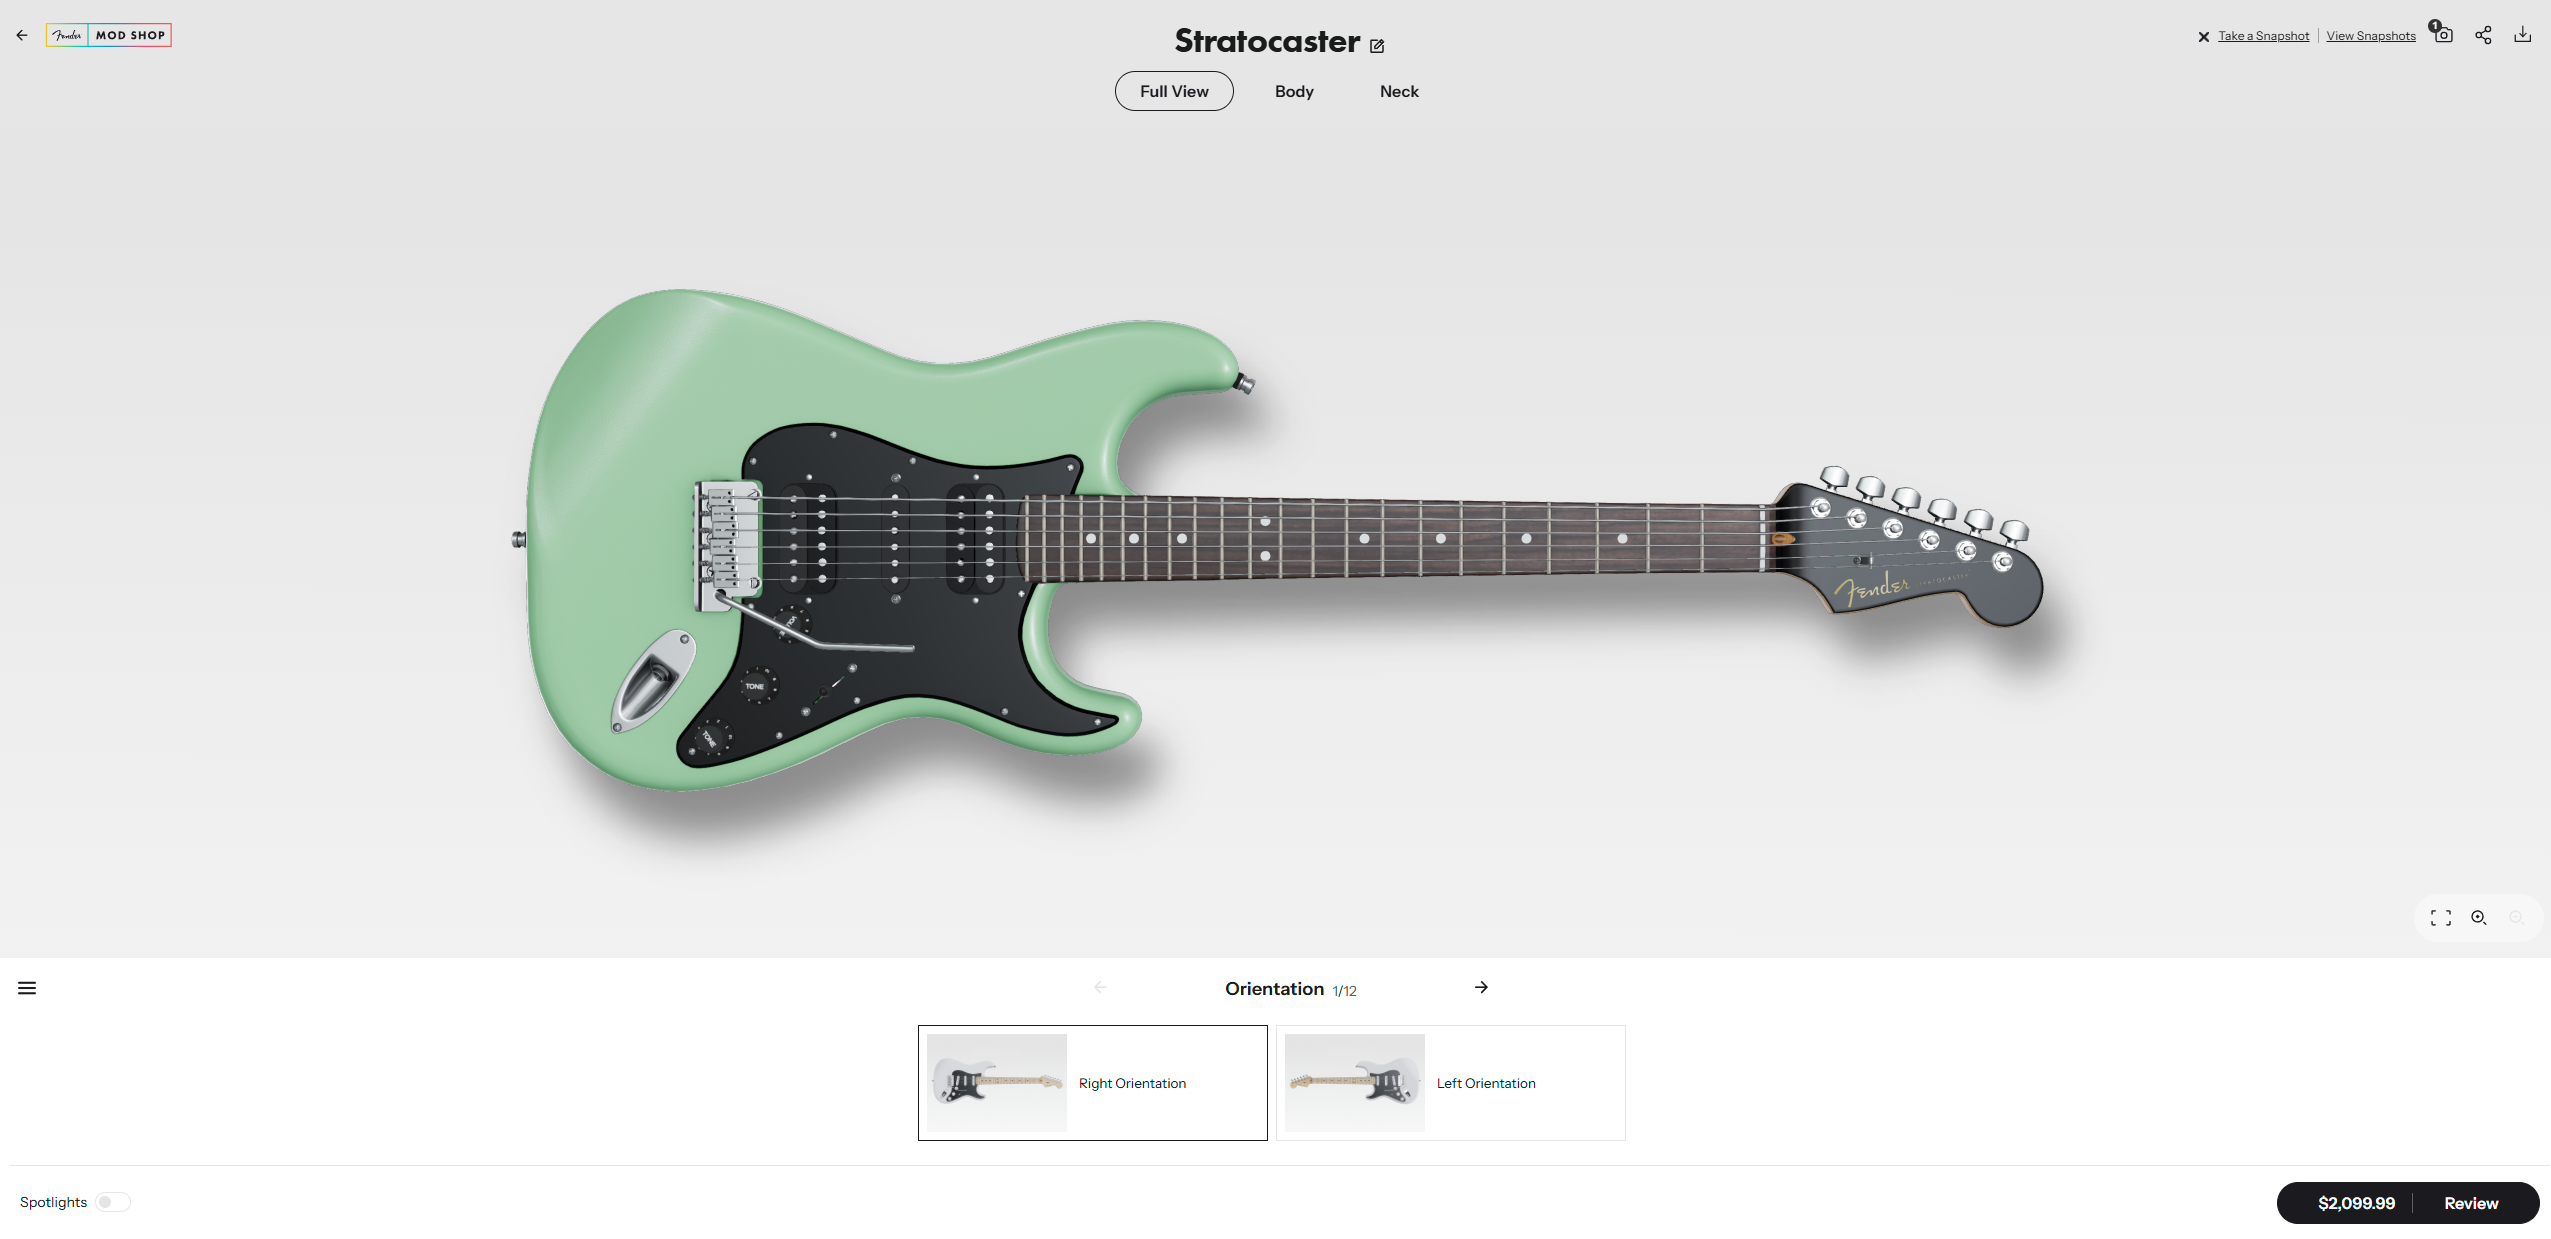The height and width of the screenshot is (1239, 2551).
Task: Open the View Snapshots link
Action: [x=2371, y=36]
